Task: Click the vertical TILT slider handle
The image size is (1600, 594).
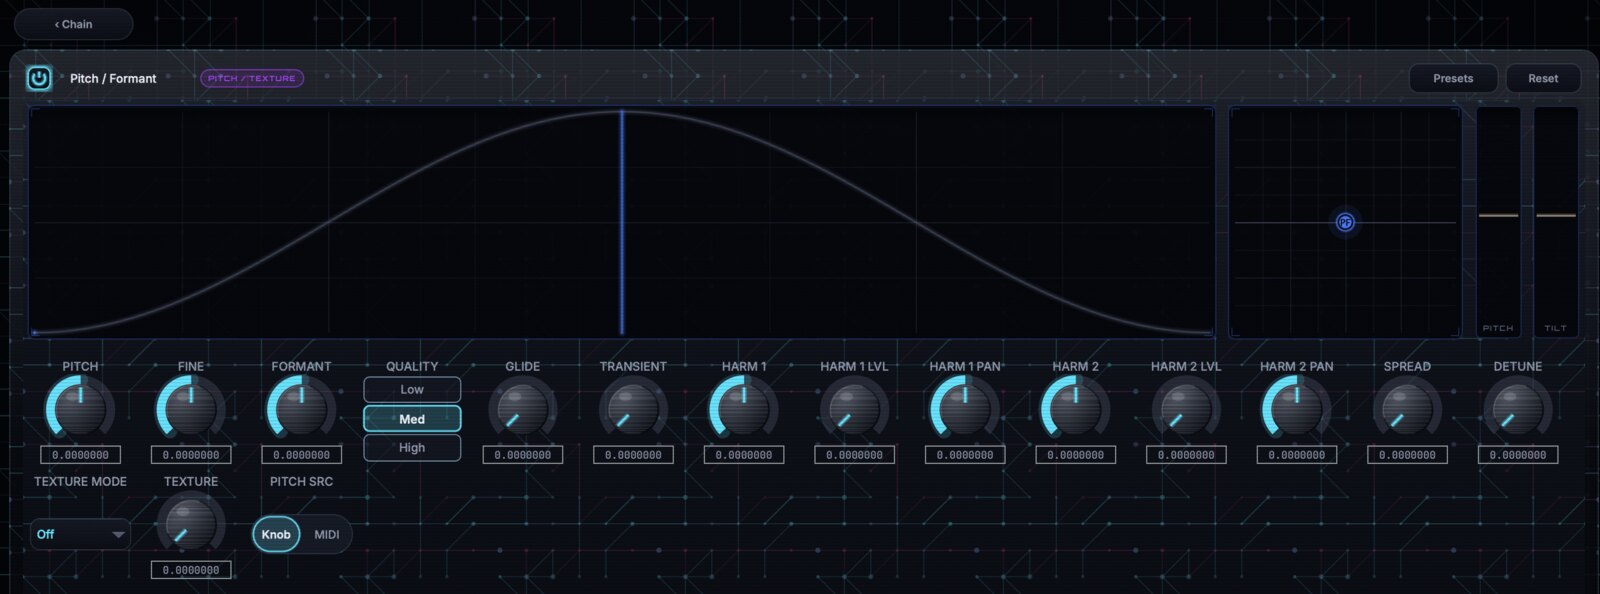Action: point(1556,215)
